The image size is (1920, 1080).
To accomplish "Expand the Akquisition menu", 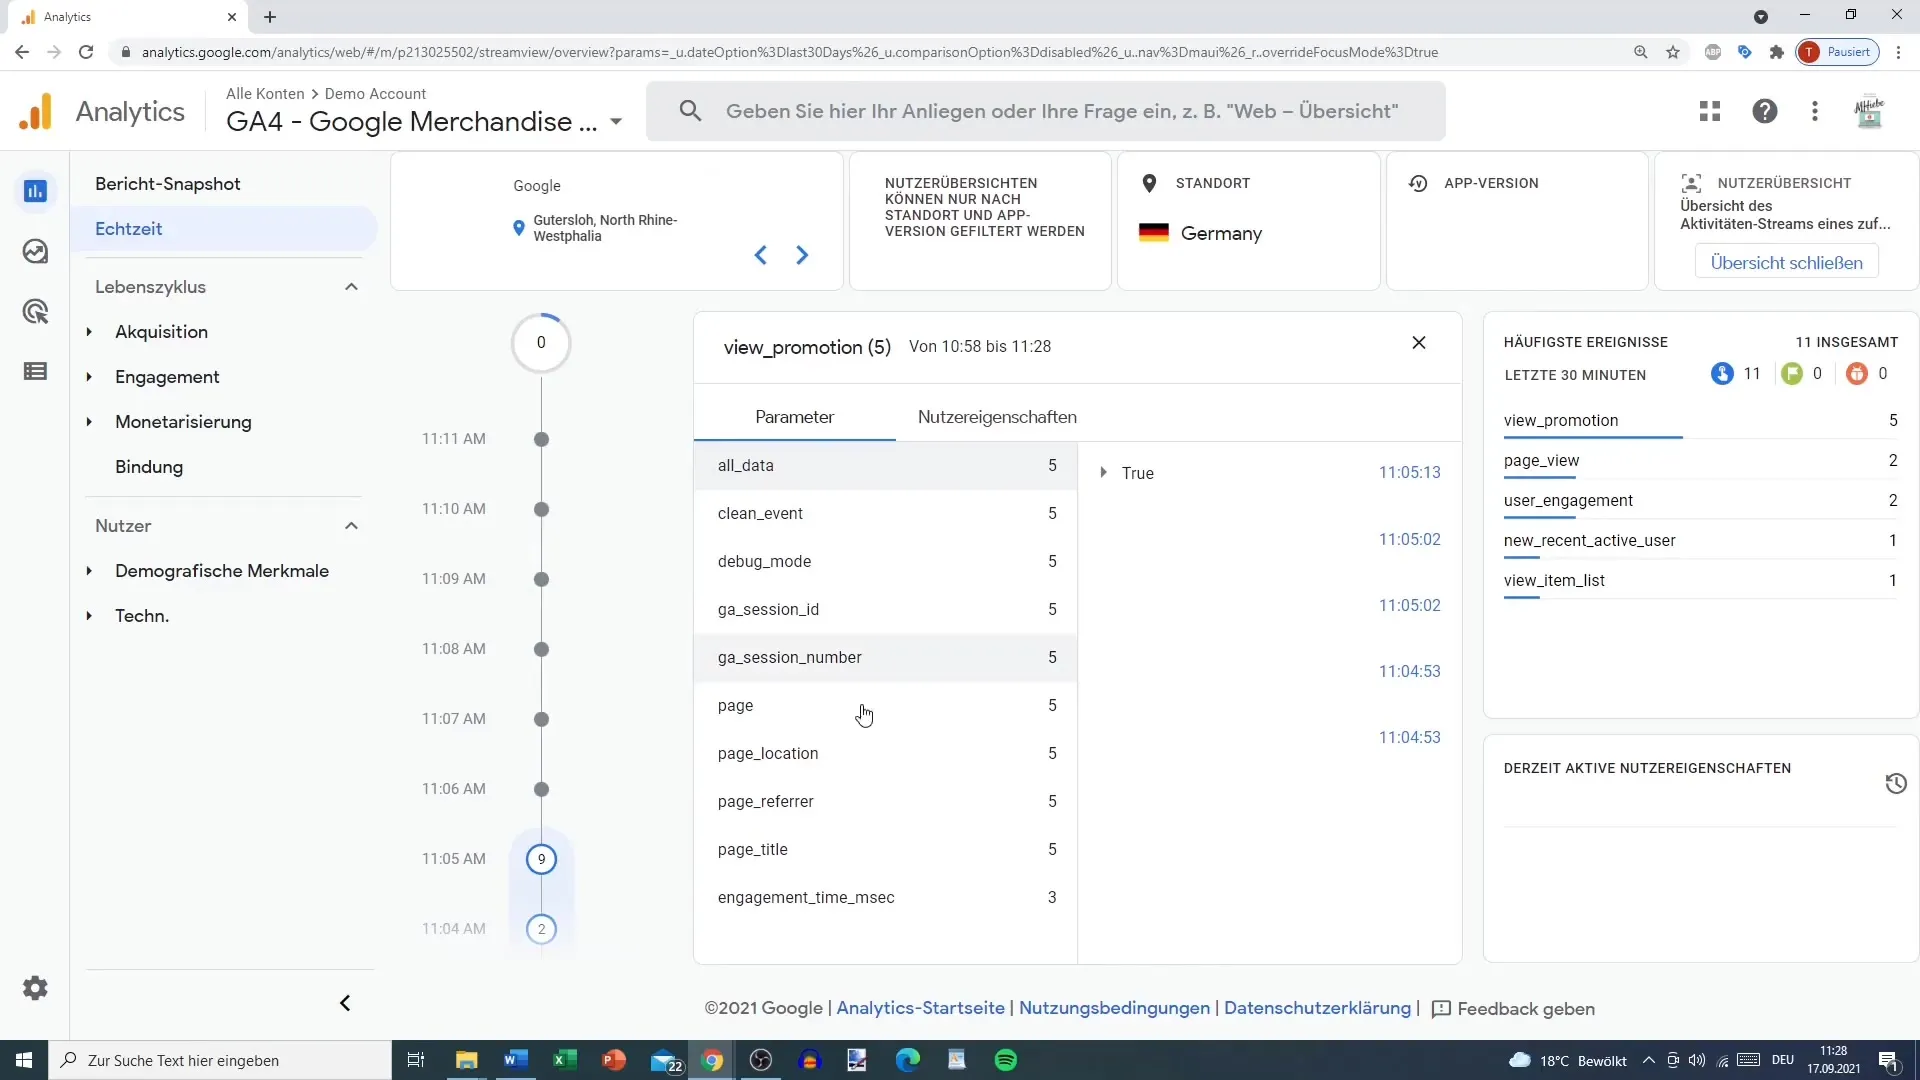I will 89,332.
